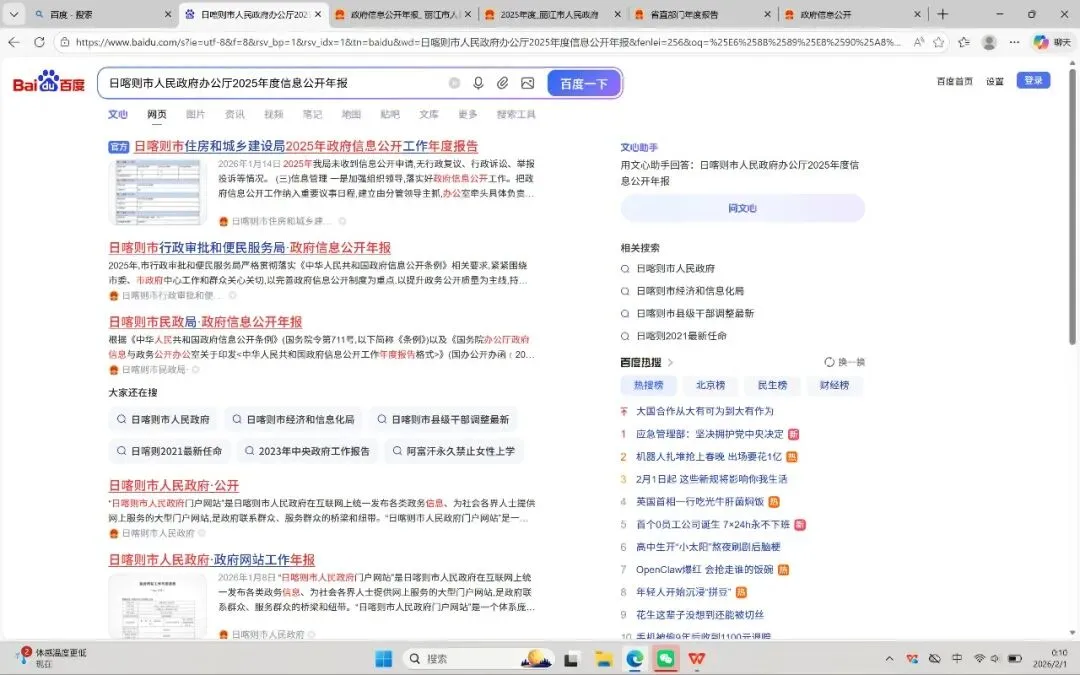Close the 省直部门年度报告 tab
This screenshot has width=1080, height=675.
[767, 14]
